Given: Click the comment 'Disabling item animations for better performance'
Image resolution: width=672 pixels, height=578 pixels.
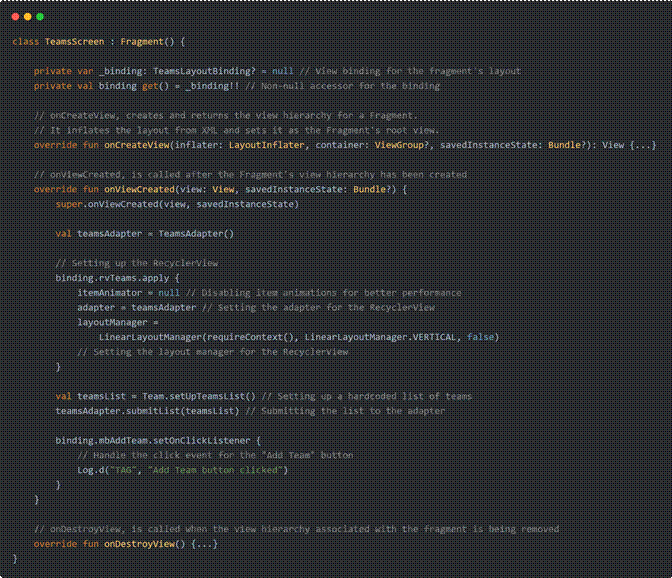Looking at the screenshot, I should point(324,293).
